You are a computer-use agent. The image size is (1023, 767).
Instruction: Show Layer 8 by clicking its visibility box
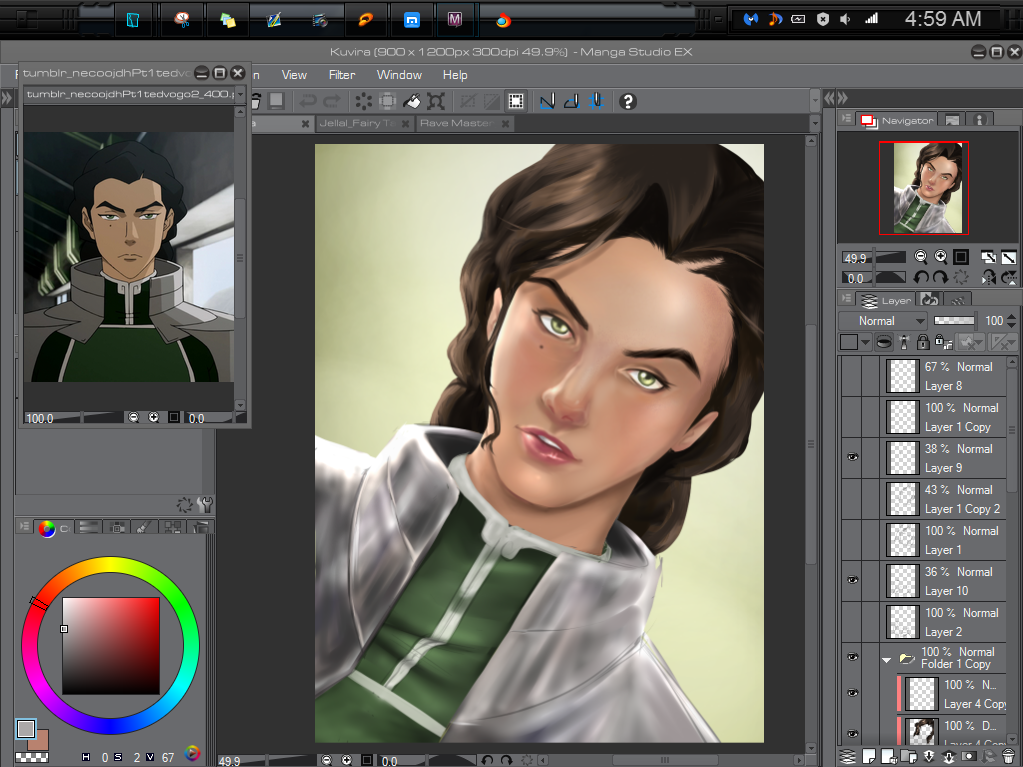(x=852, y=376)
